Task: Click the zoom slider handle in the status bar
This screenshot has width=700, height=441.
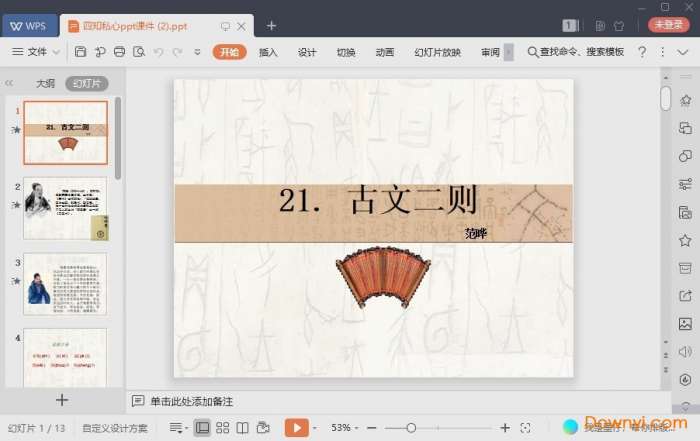Action: pyautogui.click(x=411, y=428)
